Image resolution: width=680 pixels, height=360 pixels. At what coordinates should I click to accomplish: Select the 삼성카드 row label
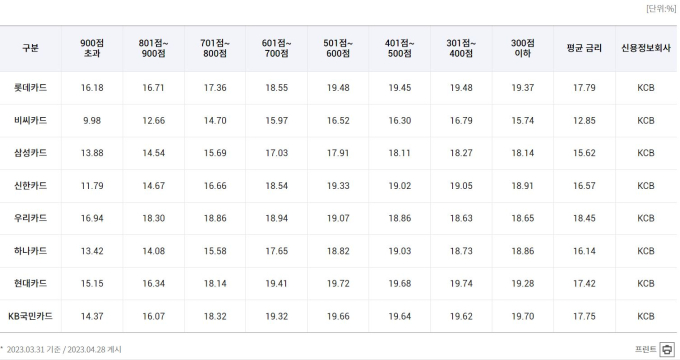click(30, 153)
